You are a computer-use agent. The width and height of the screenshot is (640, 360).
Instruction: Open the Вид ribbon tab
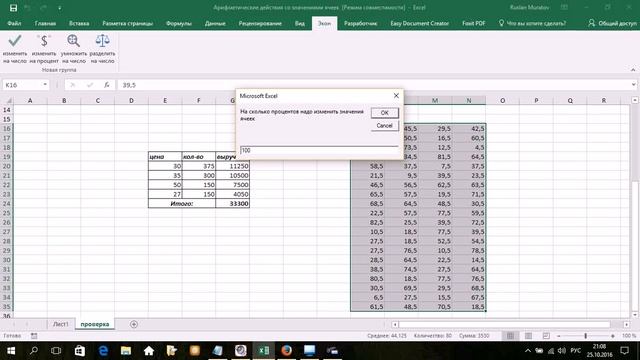(x=300, y=23)
